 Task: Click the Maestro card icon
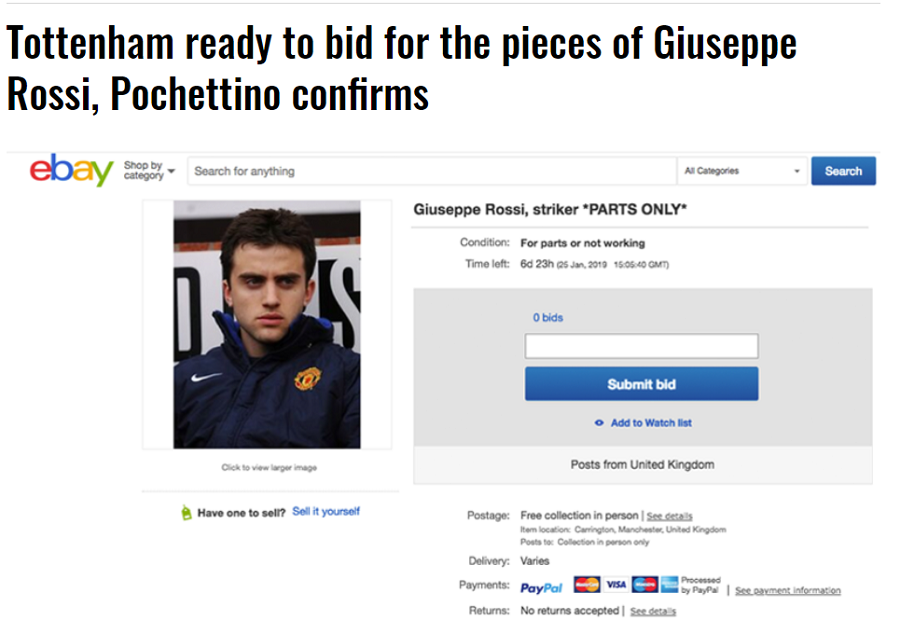click(644, 585)
